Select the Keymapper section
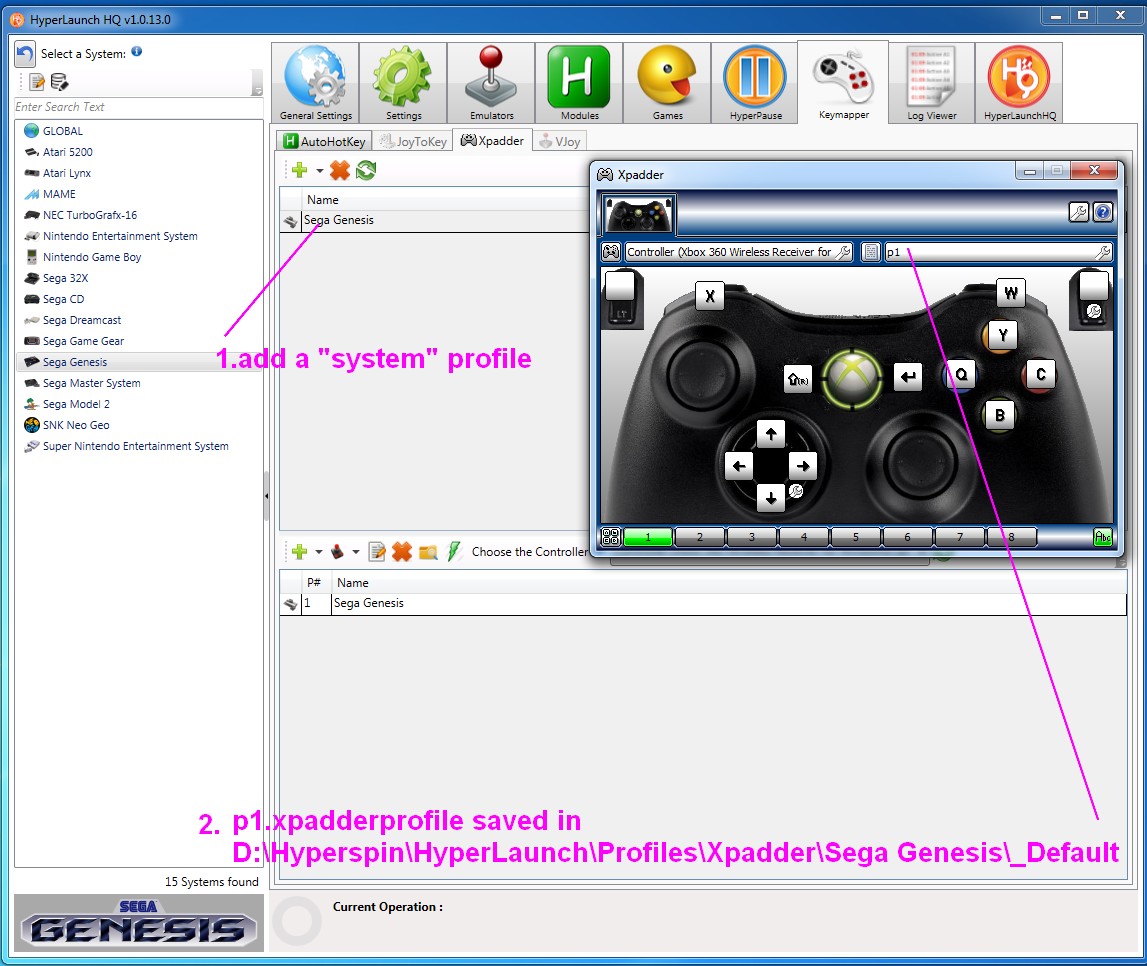Viewport: 1147px width, 966px height. 843,82
